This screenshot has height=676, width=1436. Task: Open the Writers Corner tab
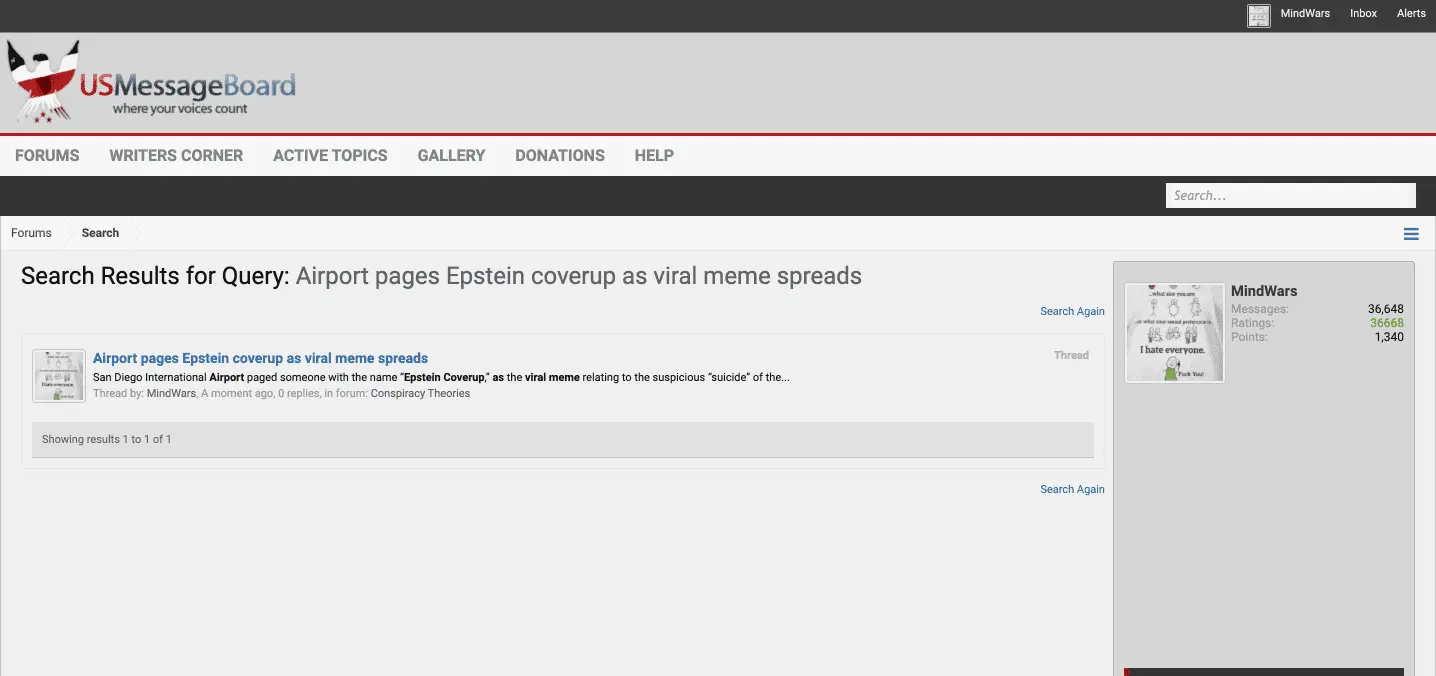pyautogui.click(x=176, y=156)
